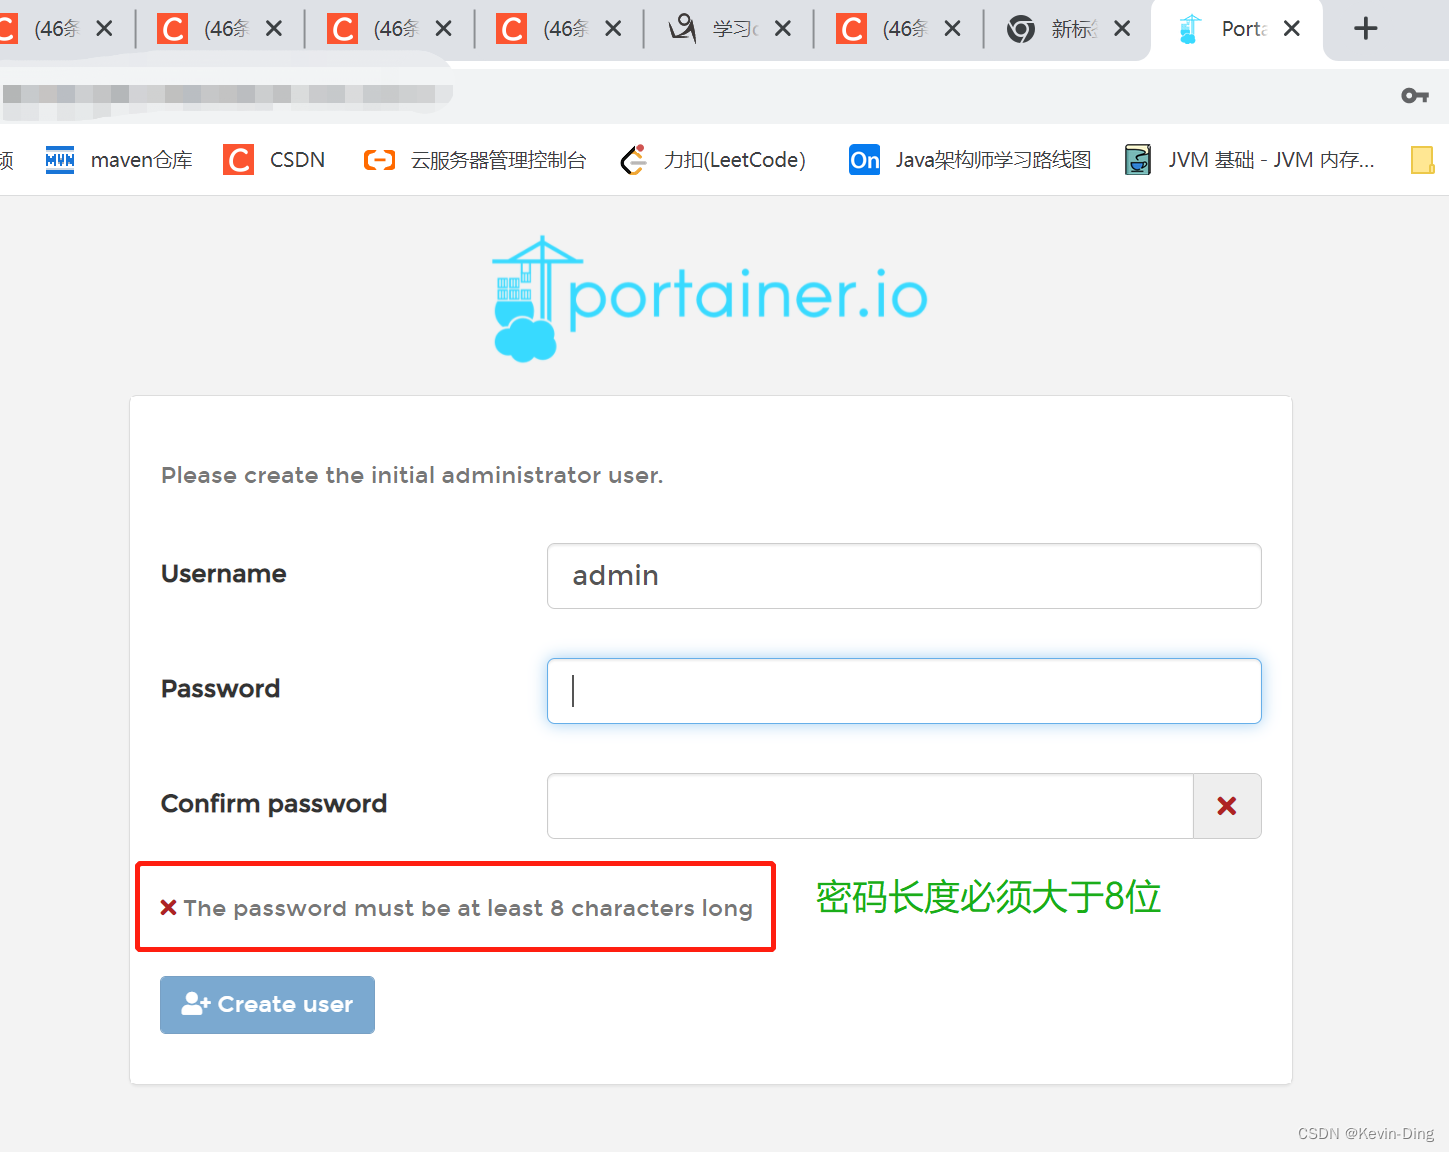The width and height of the screenshot is (1449, 1152).
Task: Close the active Portainer tab
Action: click(x=1292, y=28)
